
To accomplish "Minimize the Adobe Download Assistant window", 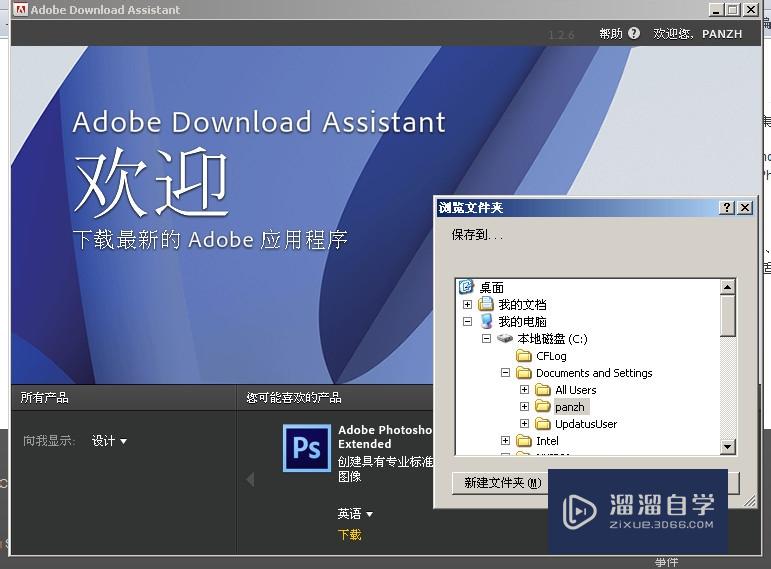I will pyautogui.click(x=716, y=9).
